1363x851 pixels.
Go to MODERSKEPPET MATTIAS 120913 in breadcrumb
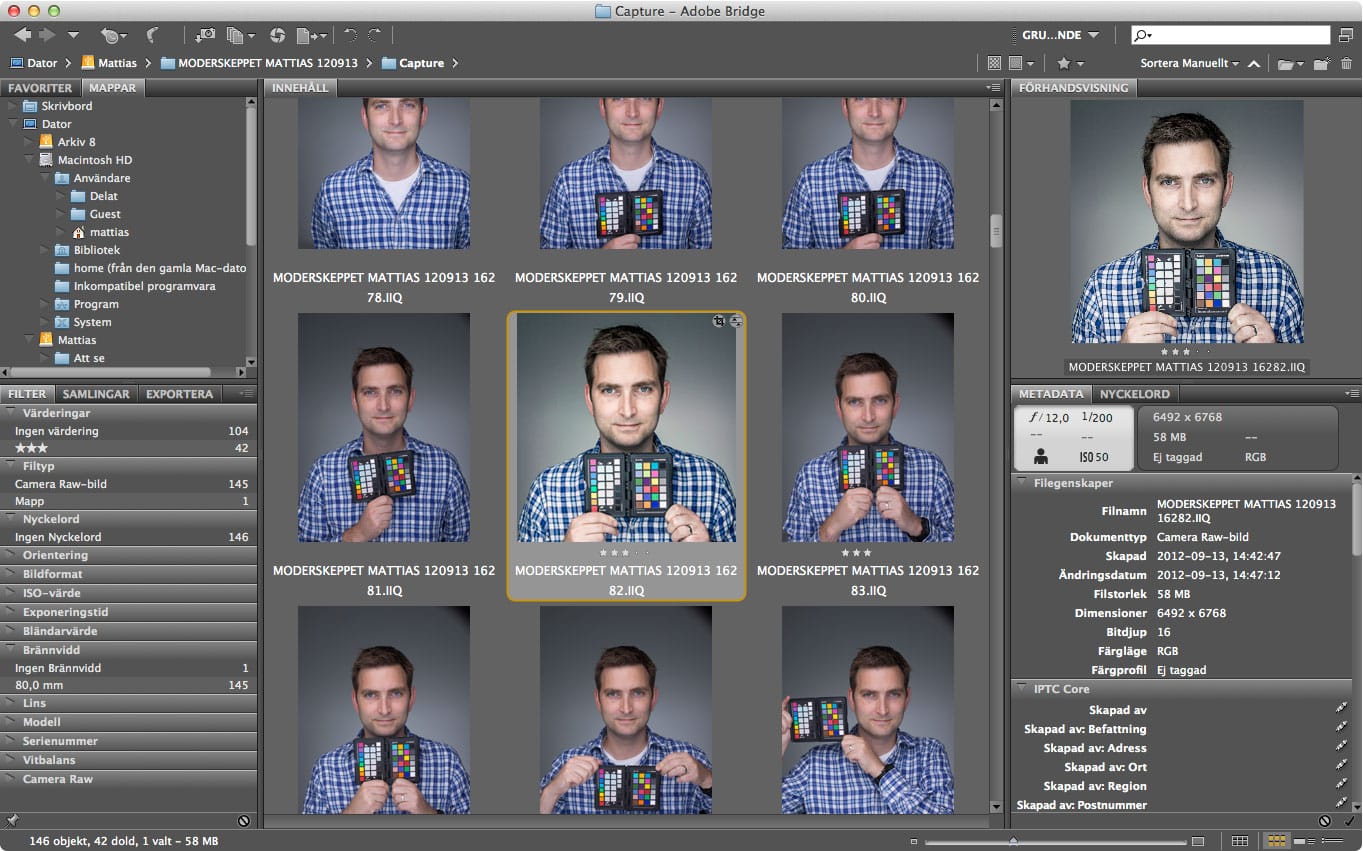[267, 63]
